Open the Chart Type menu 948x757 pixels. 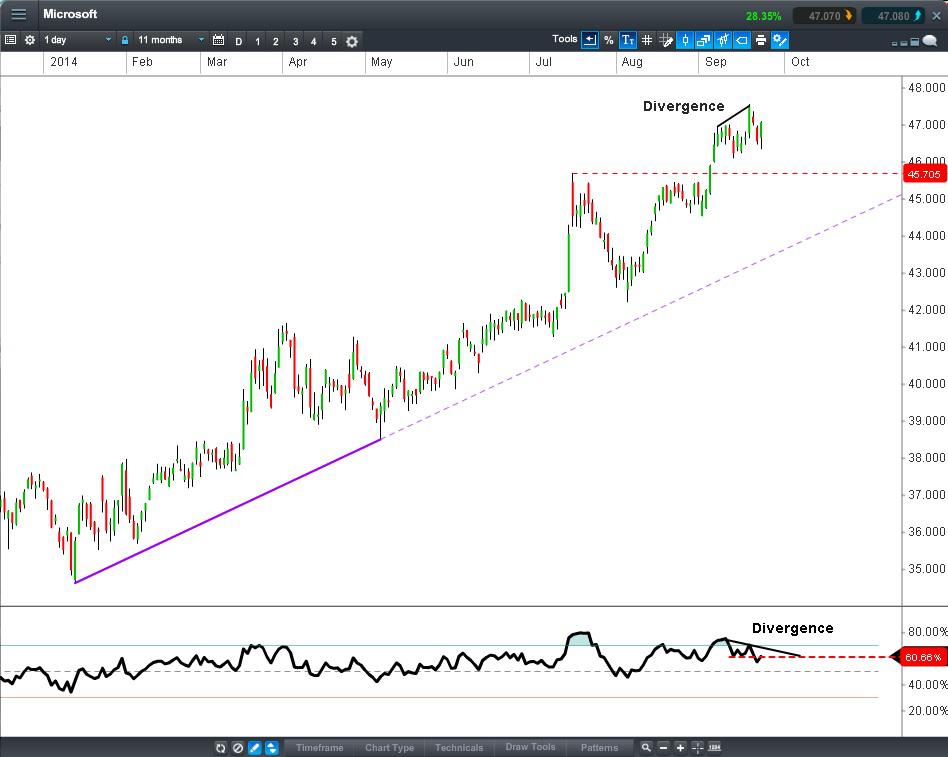pyautogui.click(x=389, y=747)
